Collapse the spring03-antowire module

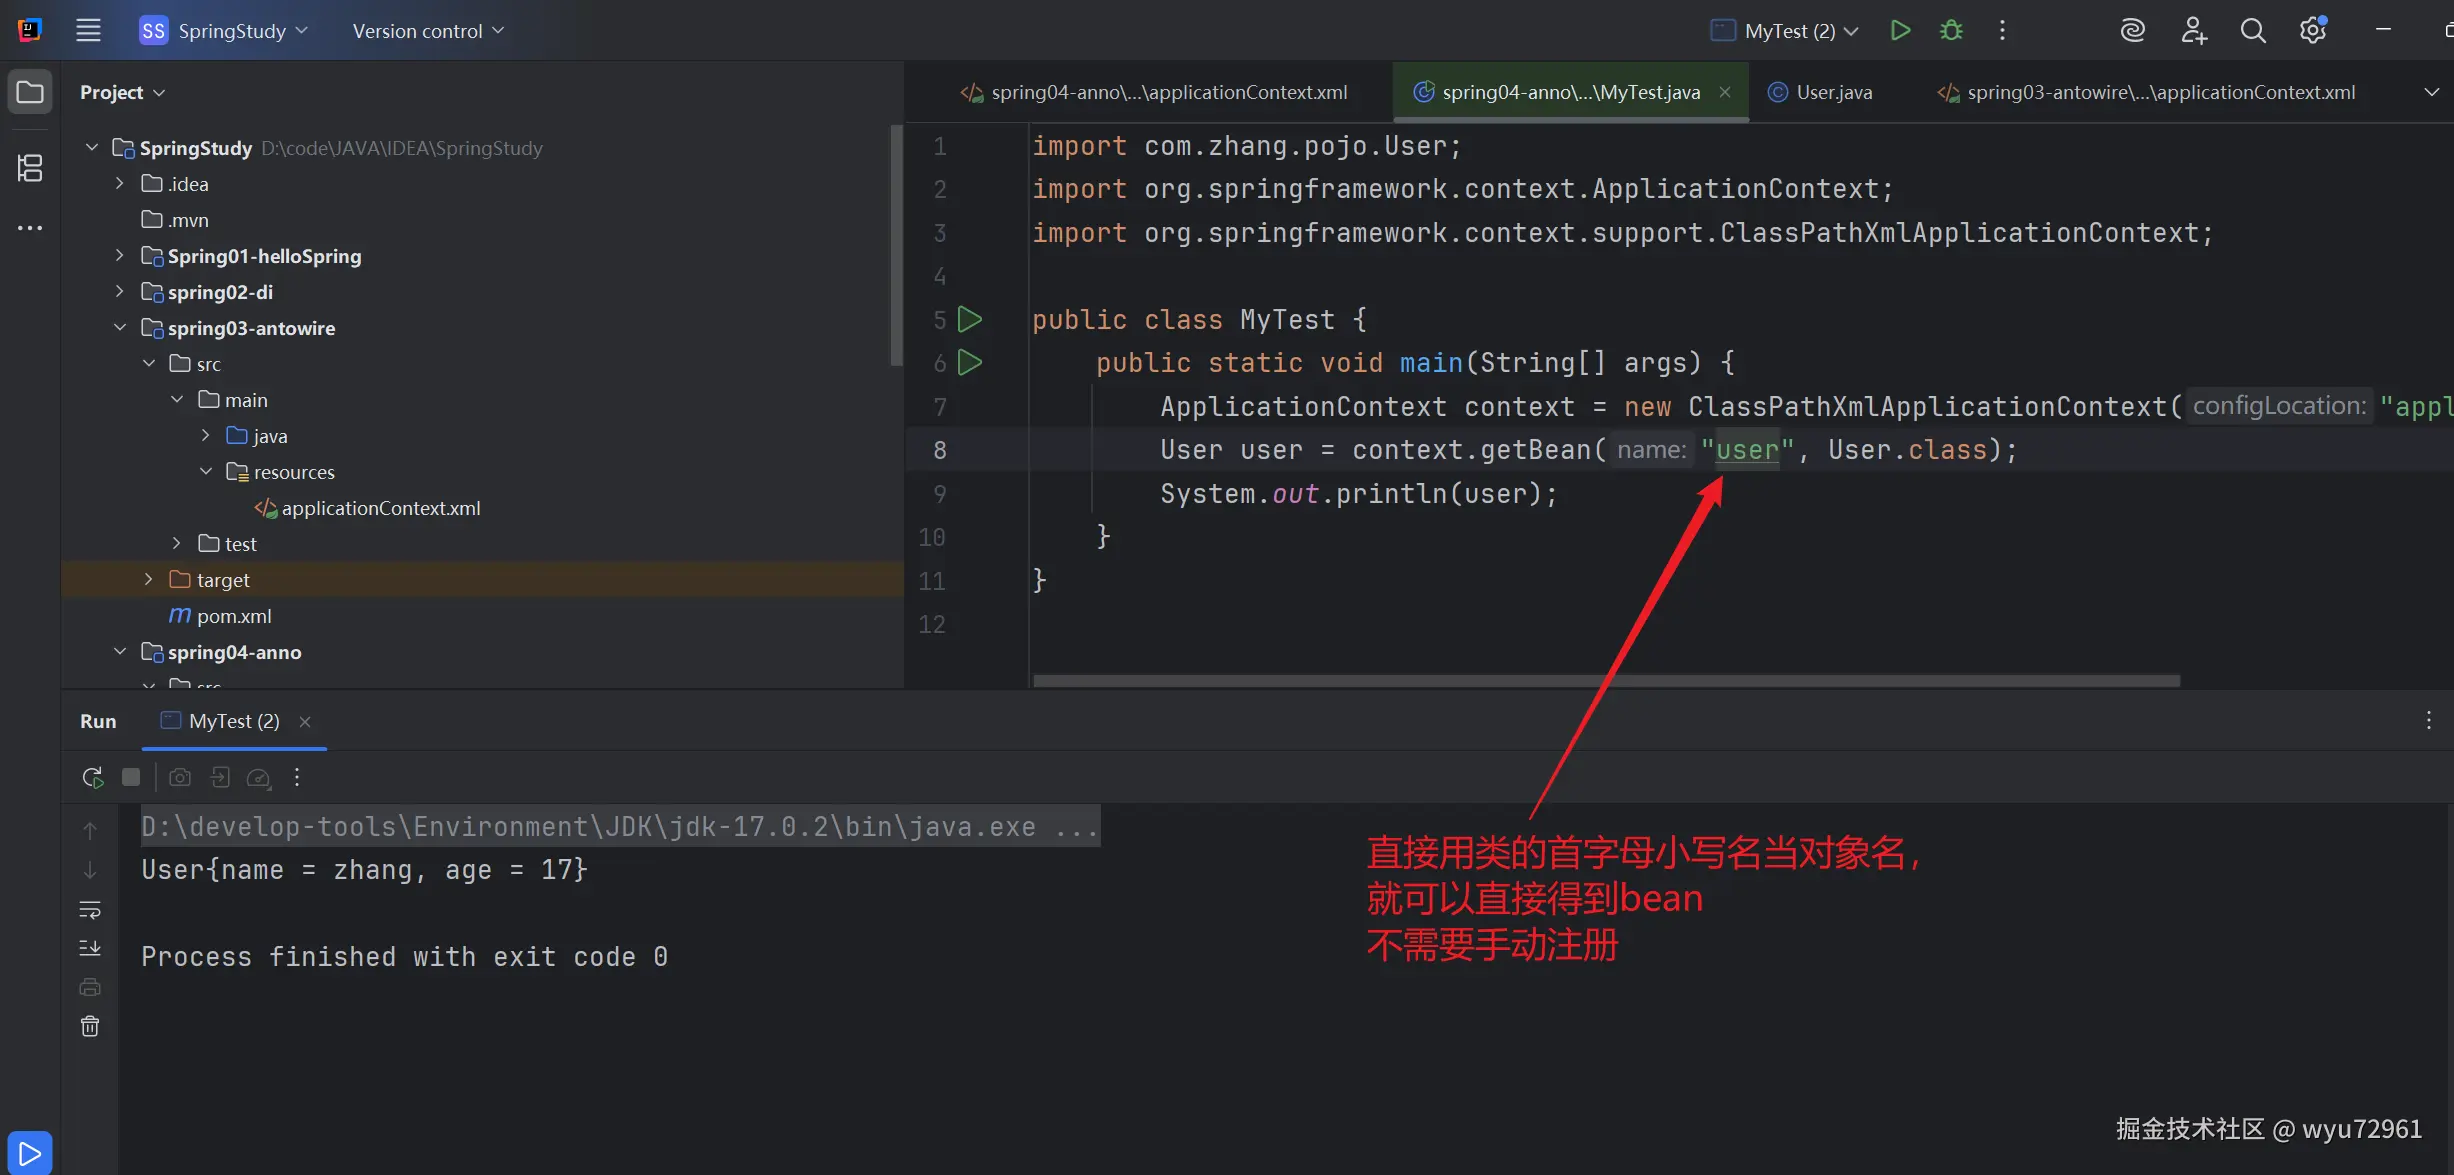(120, 328)
